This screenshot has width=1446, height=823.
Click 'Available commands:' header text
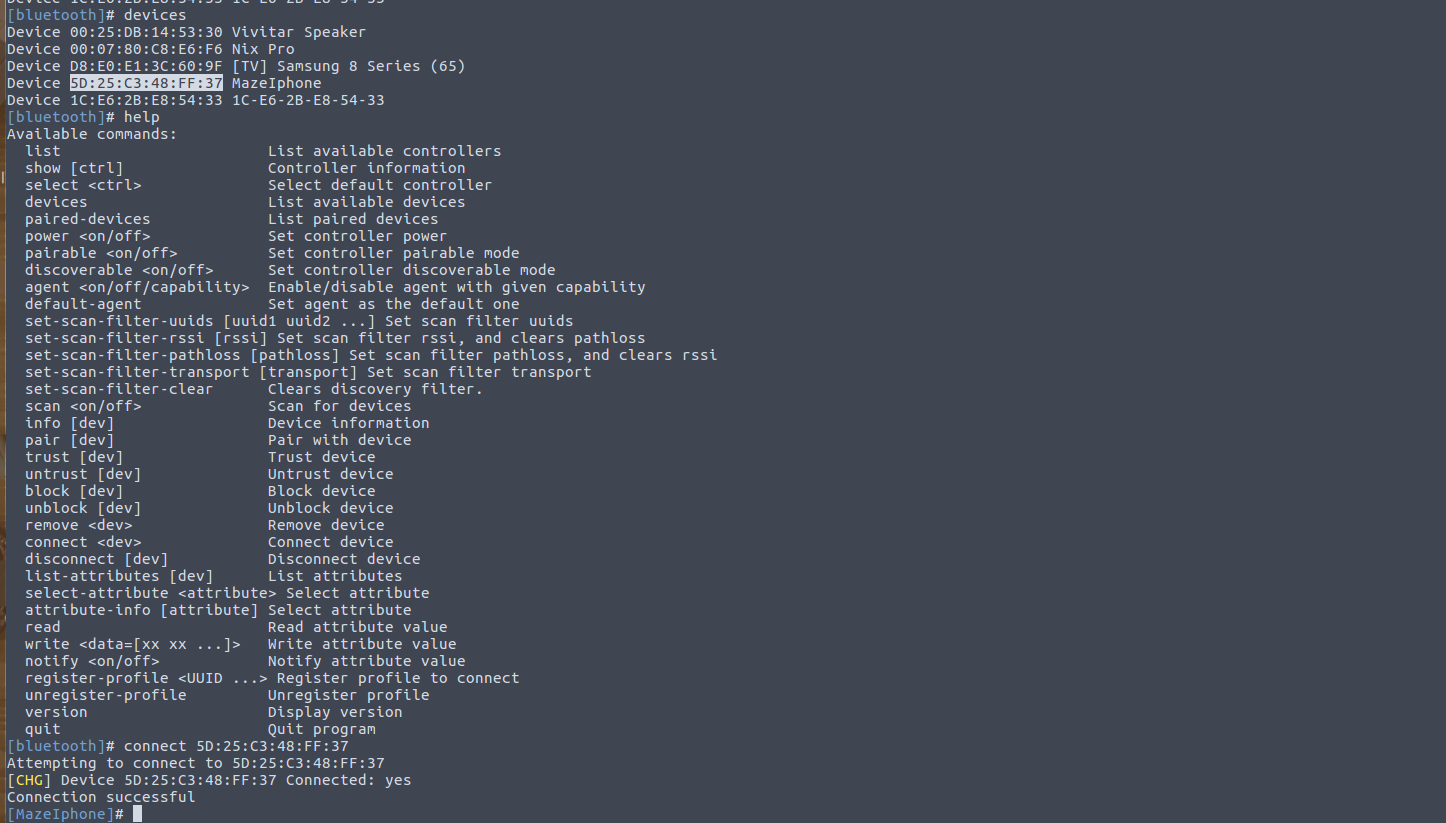tap(92, 134)
